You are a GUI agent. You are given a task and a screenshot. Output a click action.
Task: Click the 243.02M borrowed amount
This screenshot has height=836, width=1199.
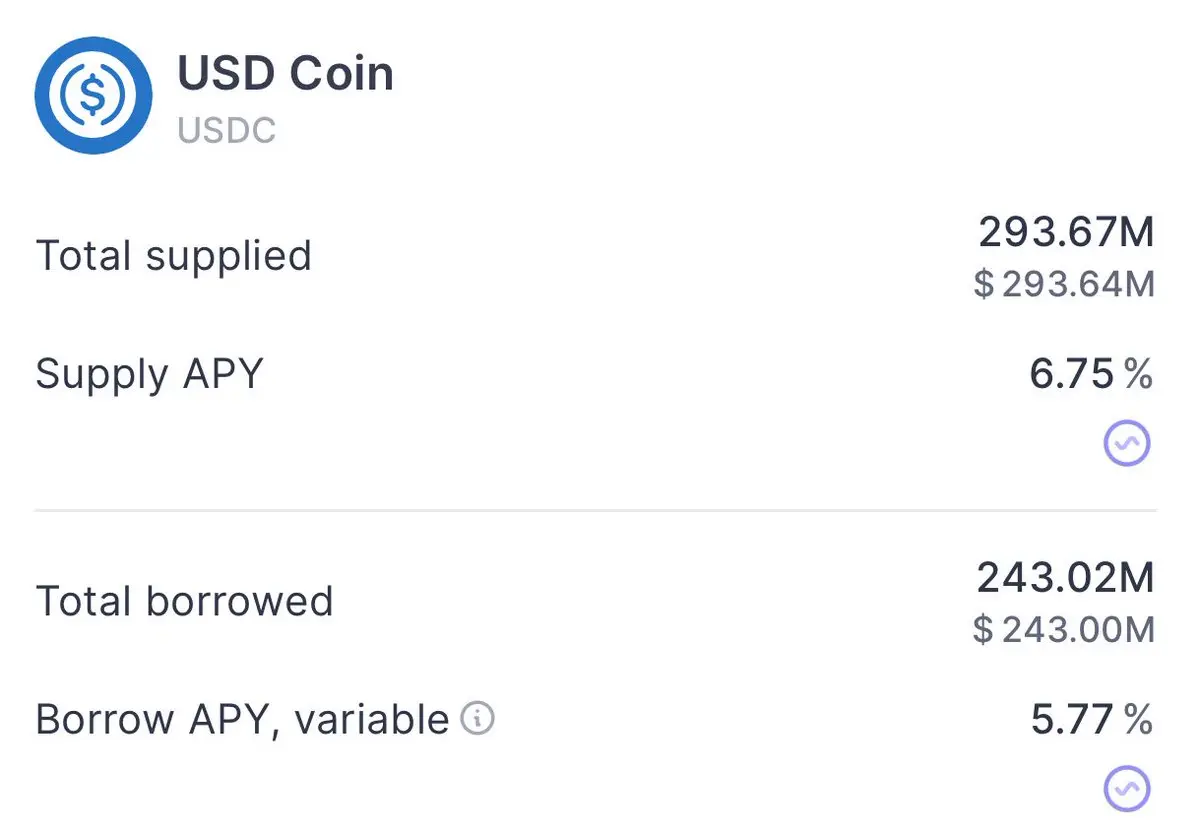pyautogui.click(x=1065, y=577)
